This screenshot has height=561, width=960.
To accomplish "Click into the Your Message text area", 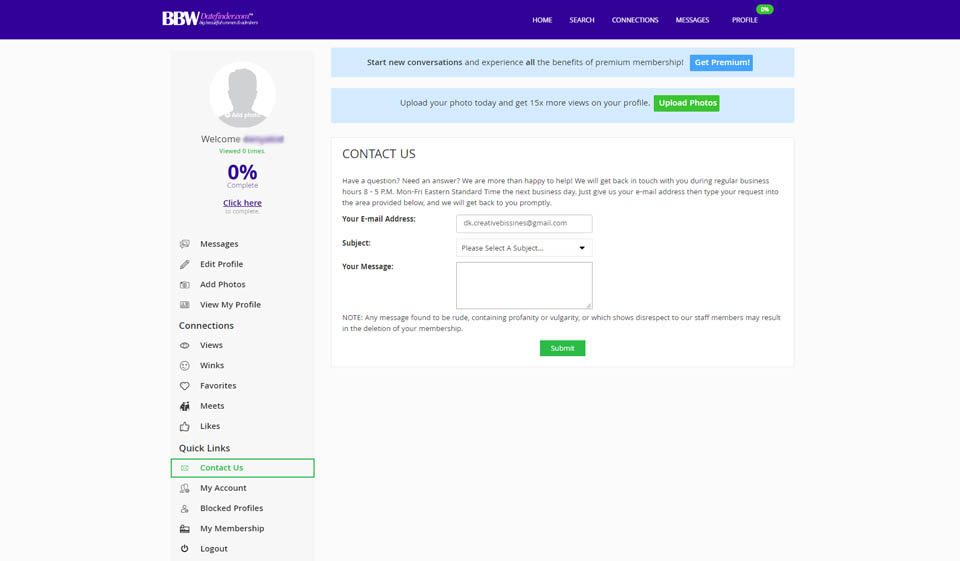I will [x=524, y=285].
